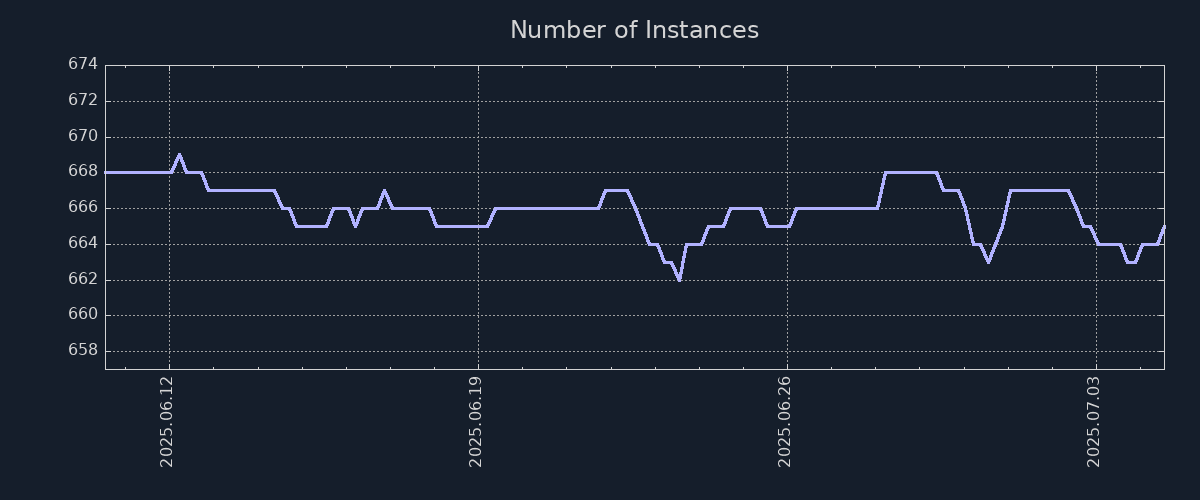
Task: Click the y-axis label 666
Action: tap(83, 207)
